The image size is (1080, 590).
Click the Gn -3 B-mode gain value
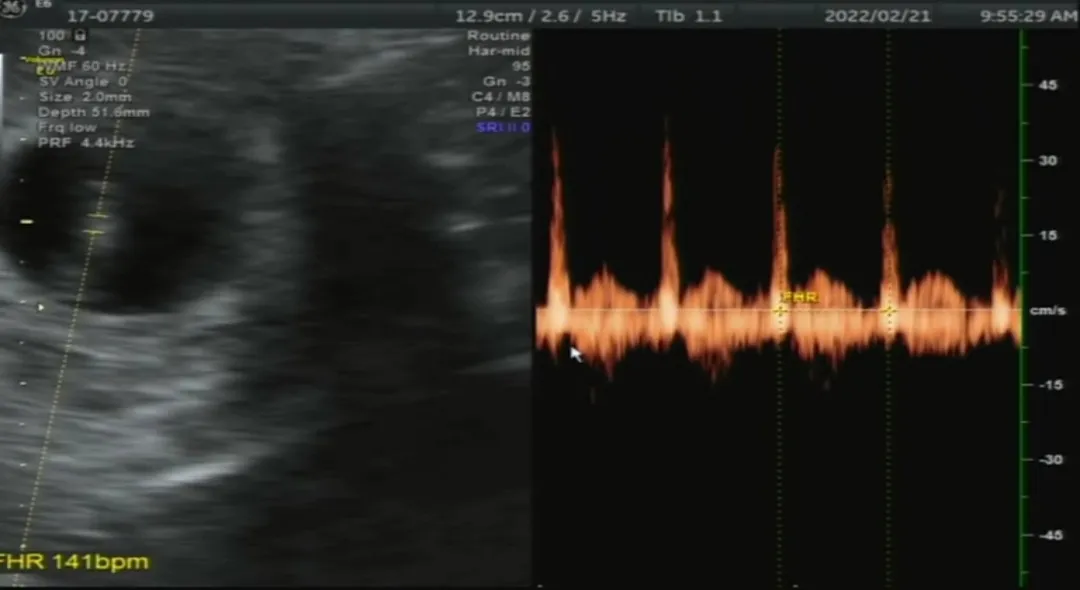[x=506, y=81]
